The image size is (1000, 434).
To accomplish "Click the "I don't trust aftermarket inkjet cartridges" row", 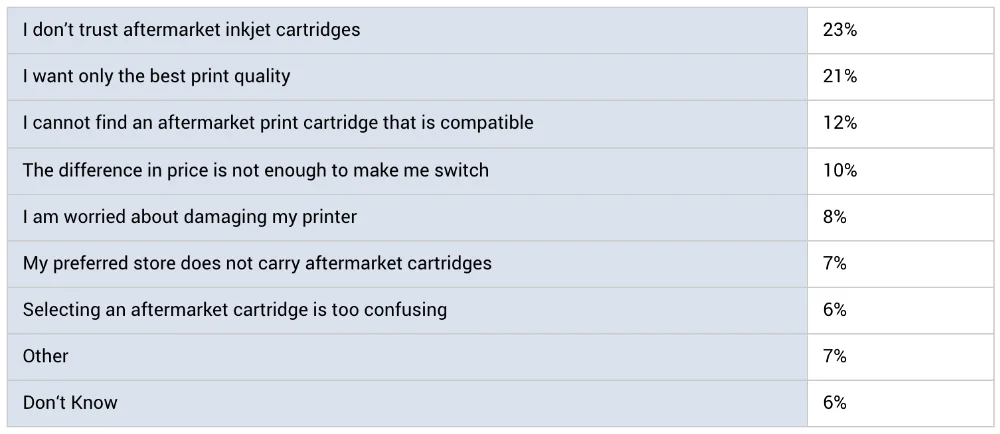I will 191,30.
